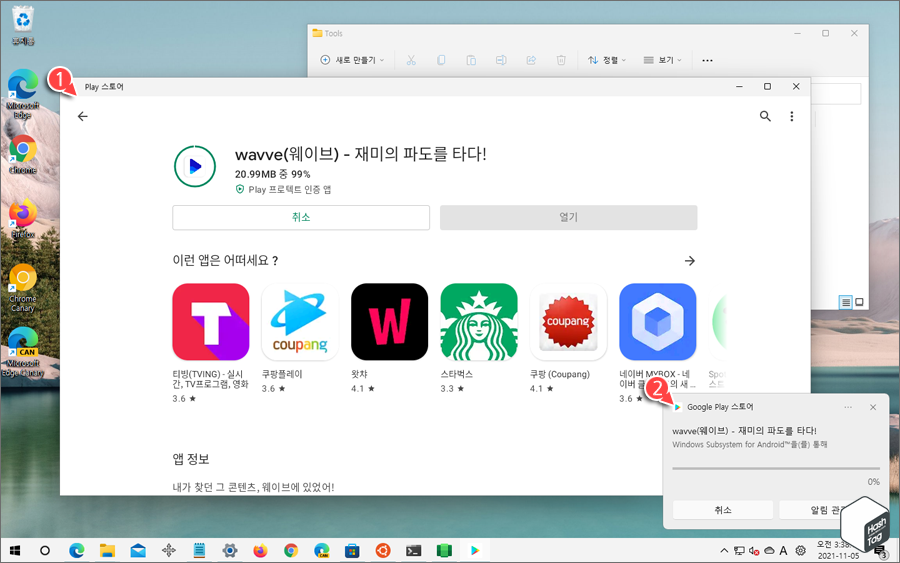This screenshot has height=563, width=900.
Task: Open the clock showing 2021-11-05
Action: click(838, 550)
